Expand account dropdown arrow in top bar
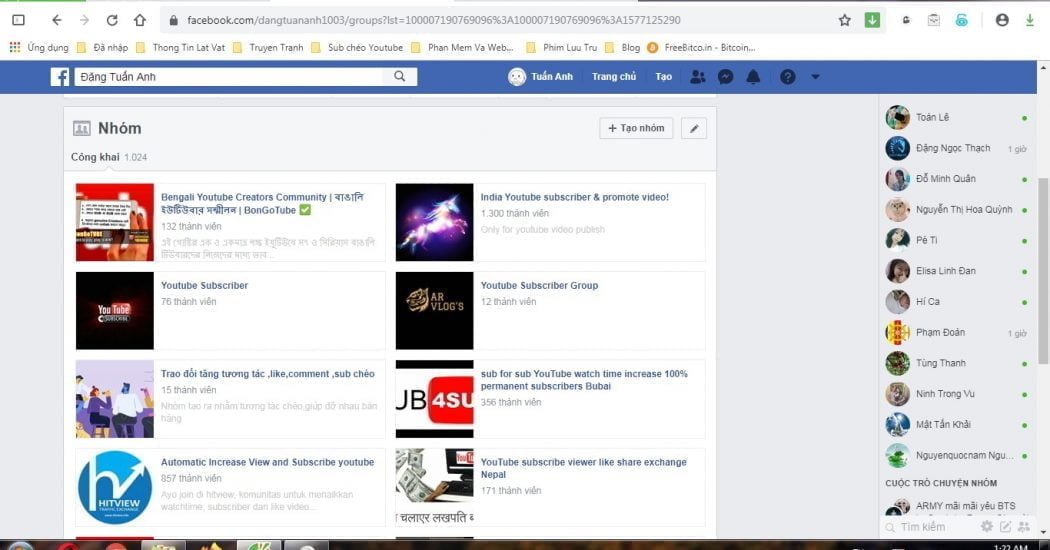Image resolution: width=1050 pixels, height=550 pixels. pyautogui.click(x=815, y=77)
